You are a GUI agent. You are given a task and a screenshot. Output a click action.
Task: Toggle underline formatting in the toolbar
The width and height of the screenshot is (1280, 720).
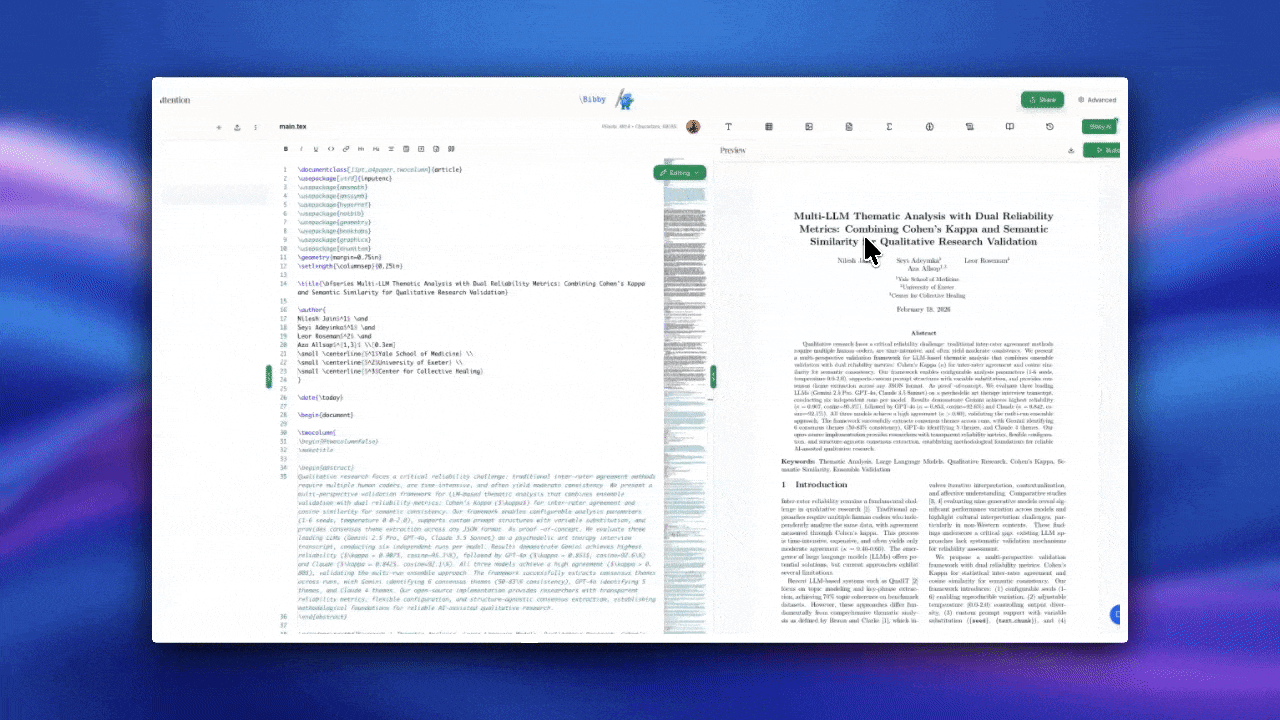click(x=316, y=148)
